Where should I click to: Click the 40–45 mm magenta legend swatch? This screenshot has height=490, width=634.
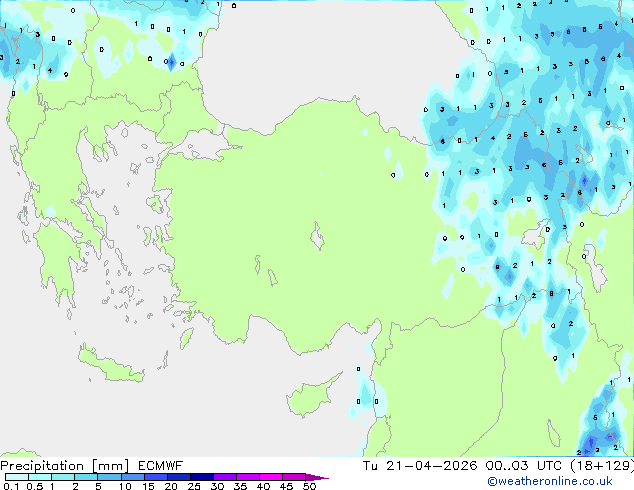[x=271, y=477]
